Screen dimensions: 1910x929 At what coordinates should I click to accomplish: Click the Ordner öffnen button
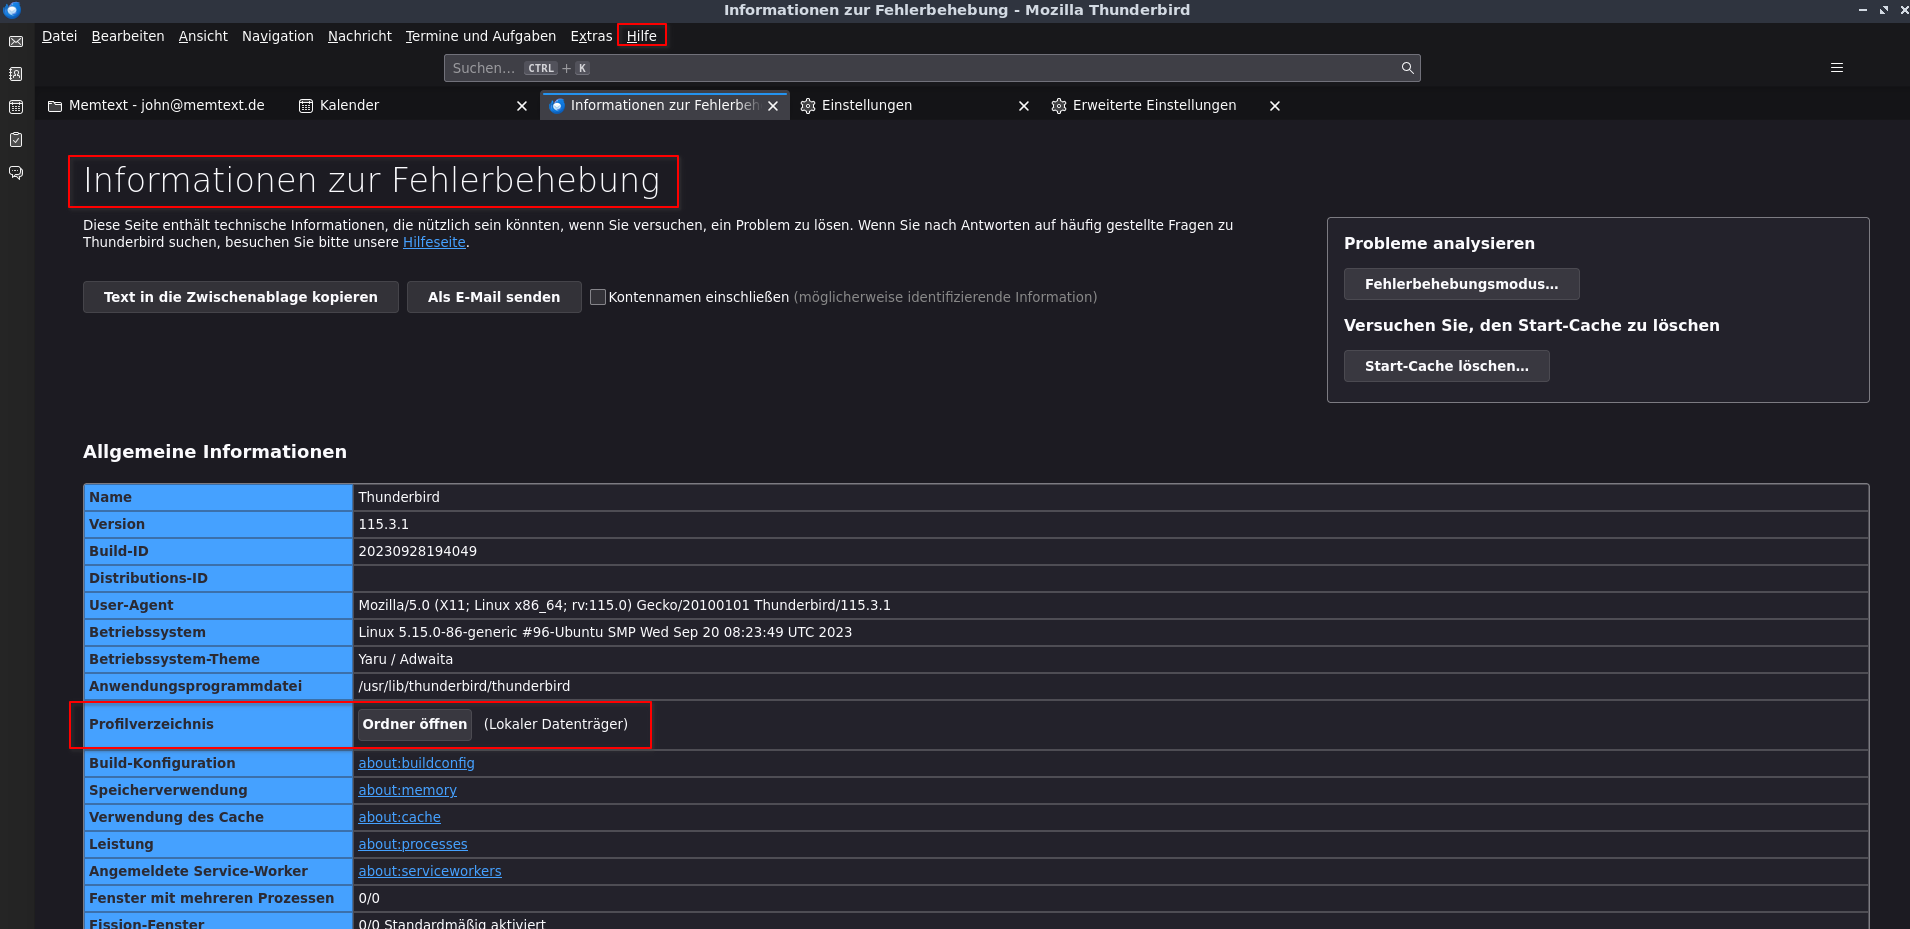pos(415,724)
